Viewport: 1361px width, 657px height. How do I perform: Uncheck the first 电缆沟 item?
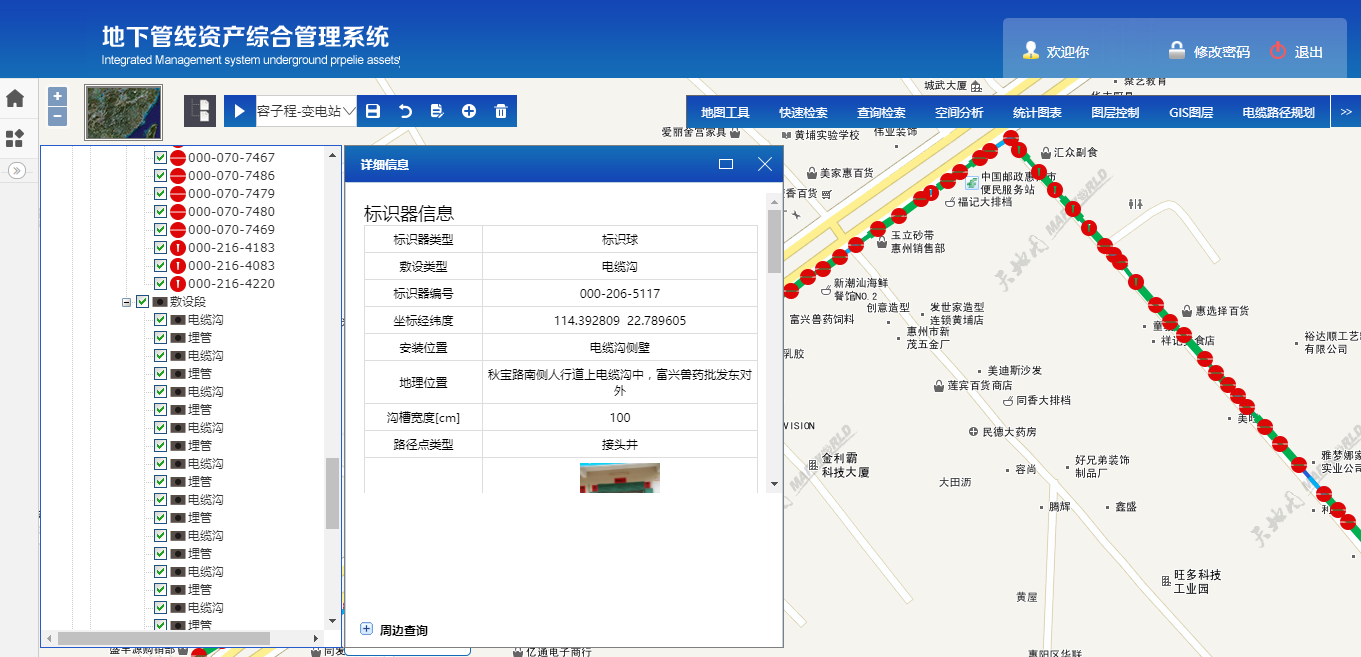160,319
